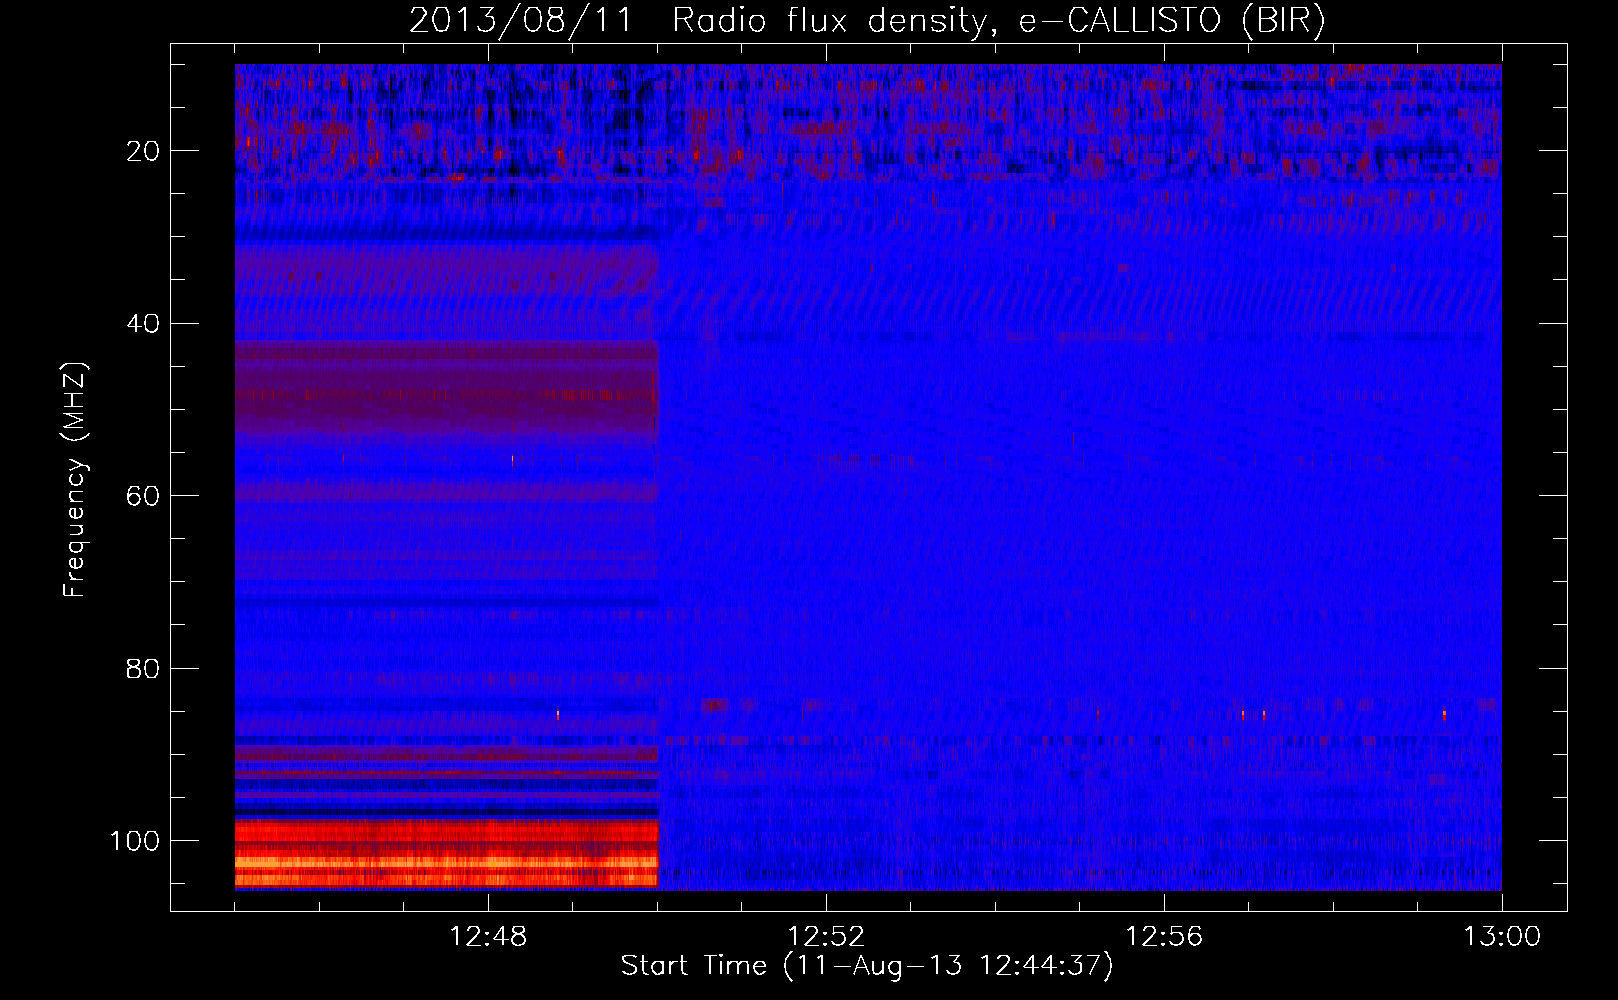The height and width of the screenshot is (1000, 1618).
Task: Click the 20 frequency tick label
Action: tap(143, 151)
